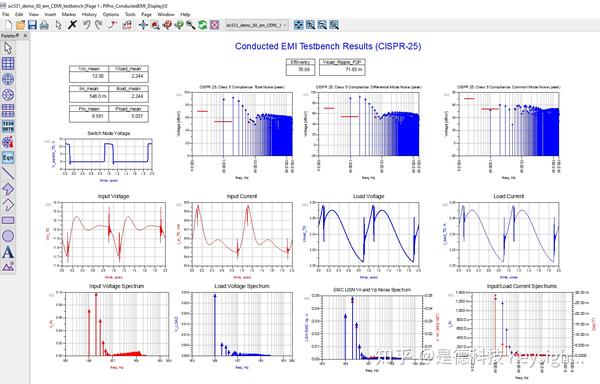Delete selection with the black X icon
Screen dimensions: 600x384
click(x=72, y=25)
